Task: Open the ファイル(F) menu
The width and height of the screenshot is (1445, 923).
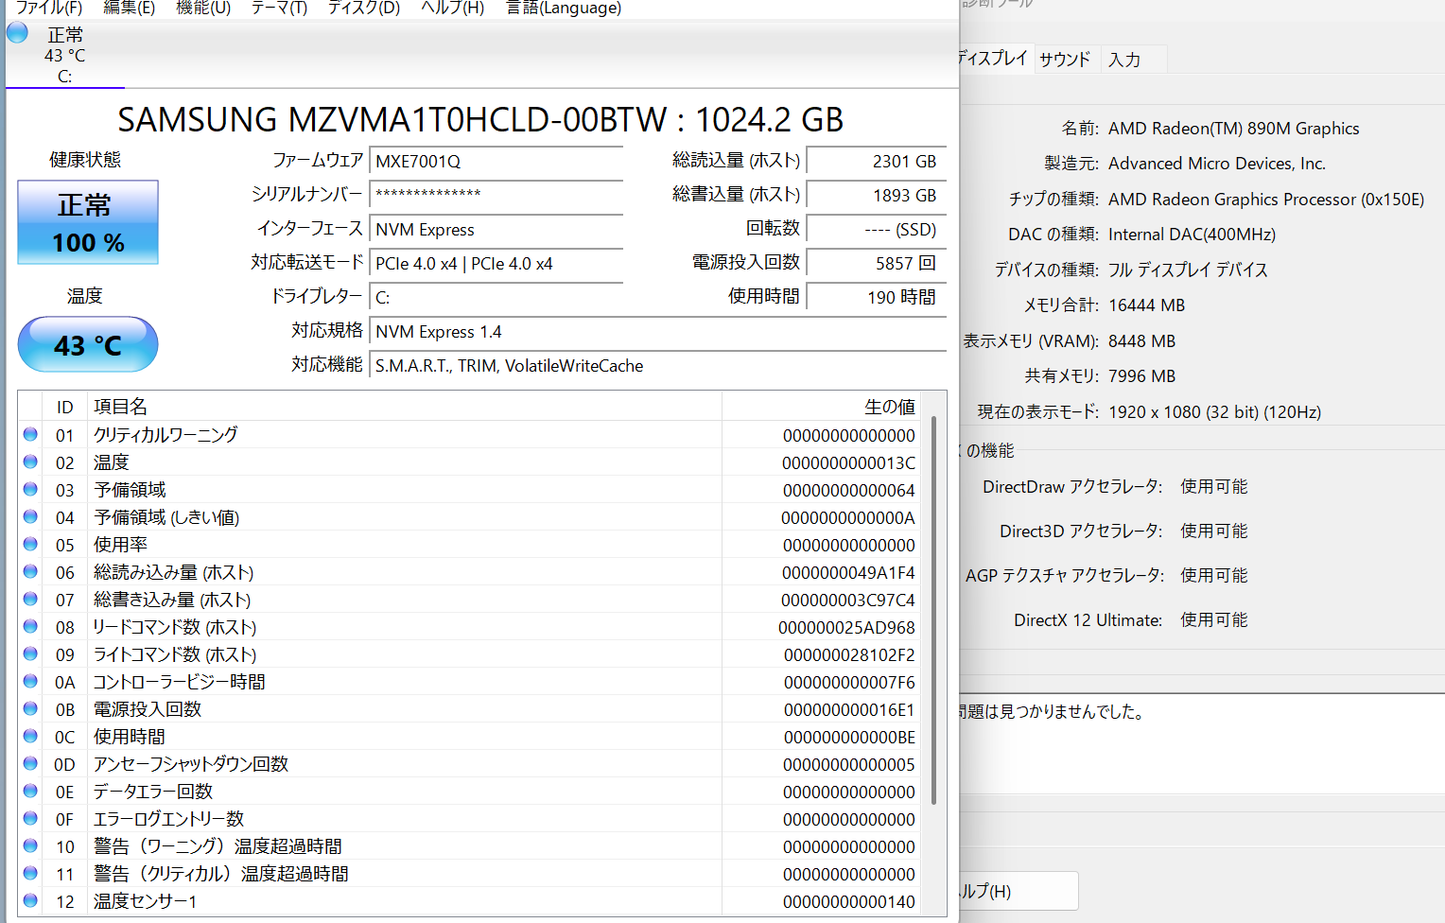Action: 49,8
